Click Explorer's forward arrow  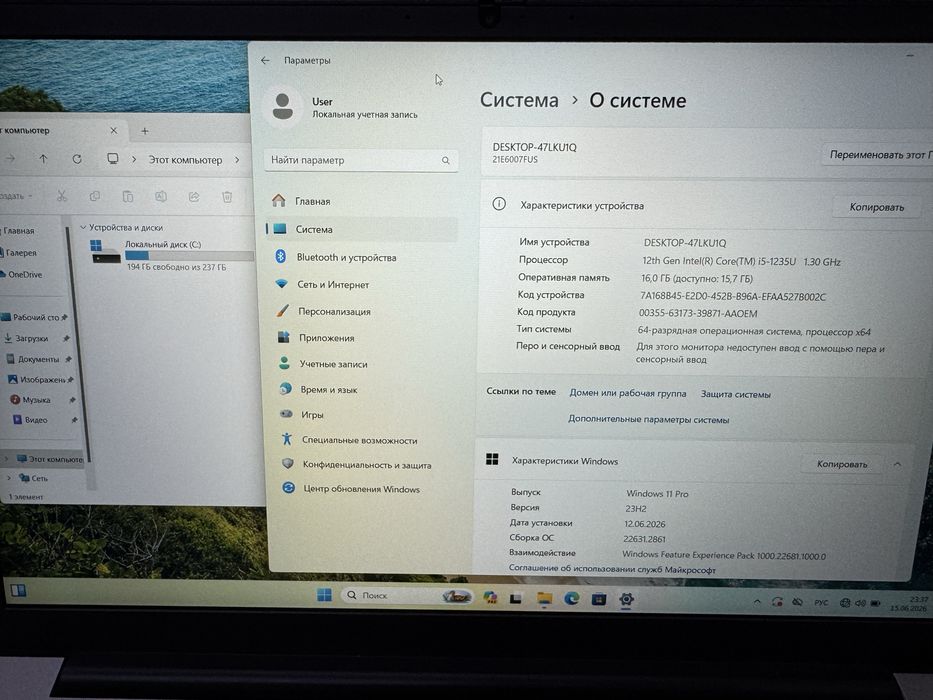(x=11, y=158)
